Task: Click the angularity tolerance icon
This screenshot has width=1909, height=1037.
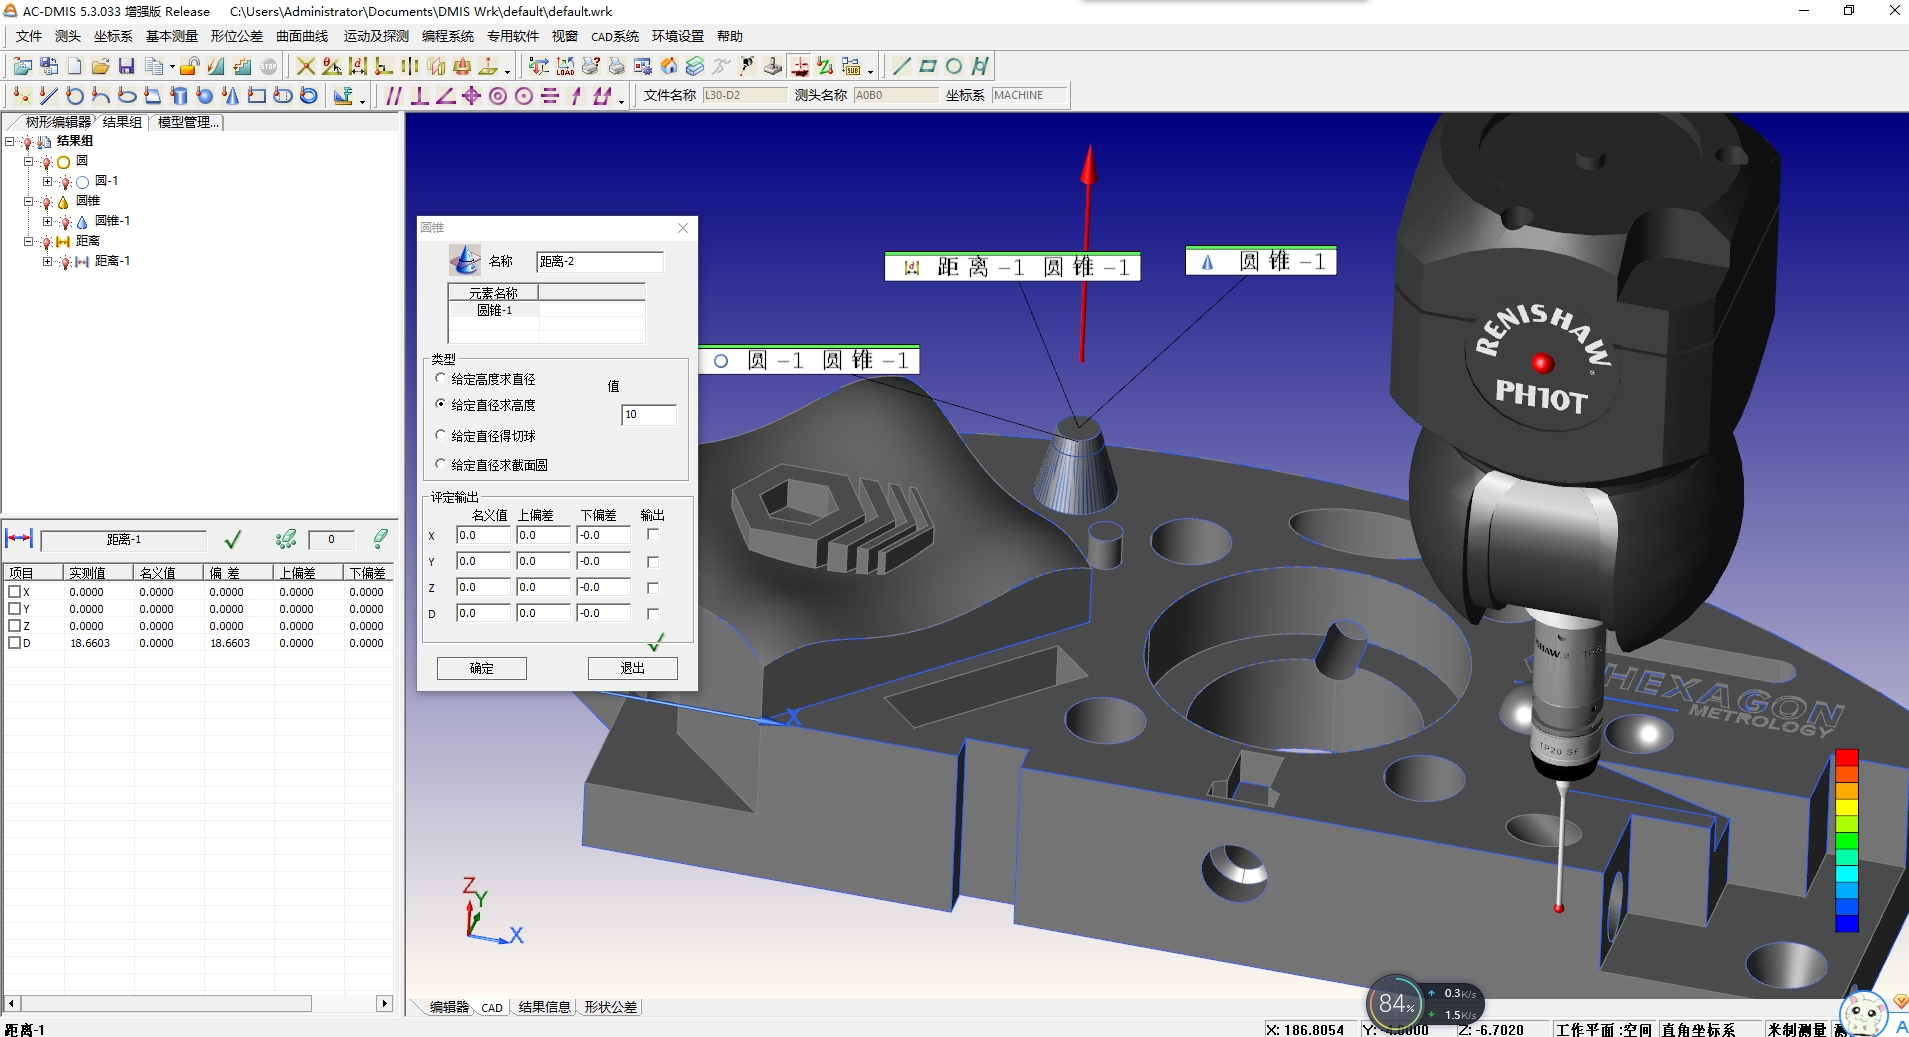Action: 446,96
